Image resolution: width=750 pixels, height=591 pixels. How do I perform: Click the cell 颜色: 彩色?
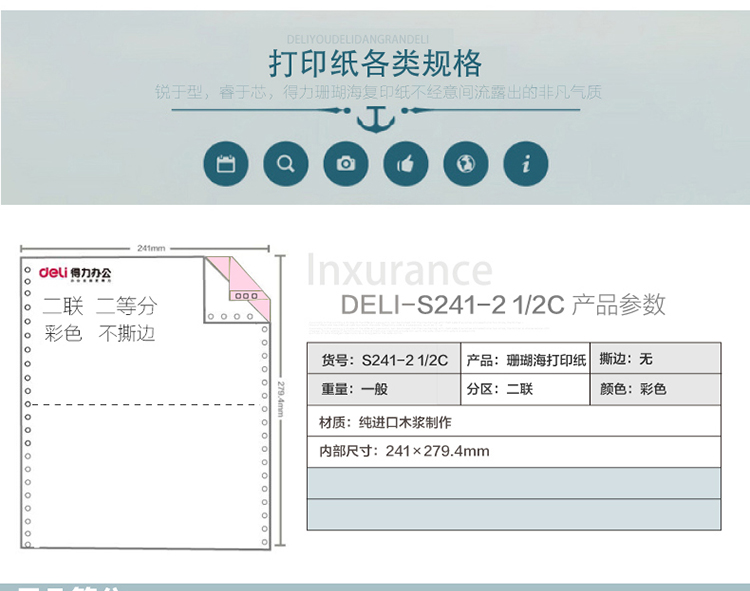[x=656, y=389]
